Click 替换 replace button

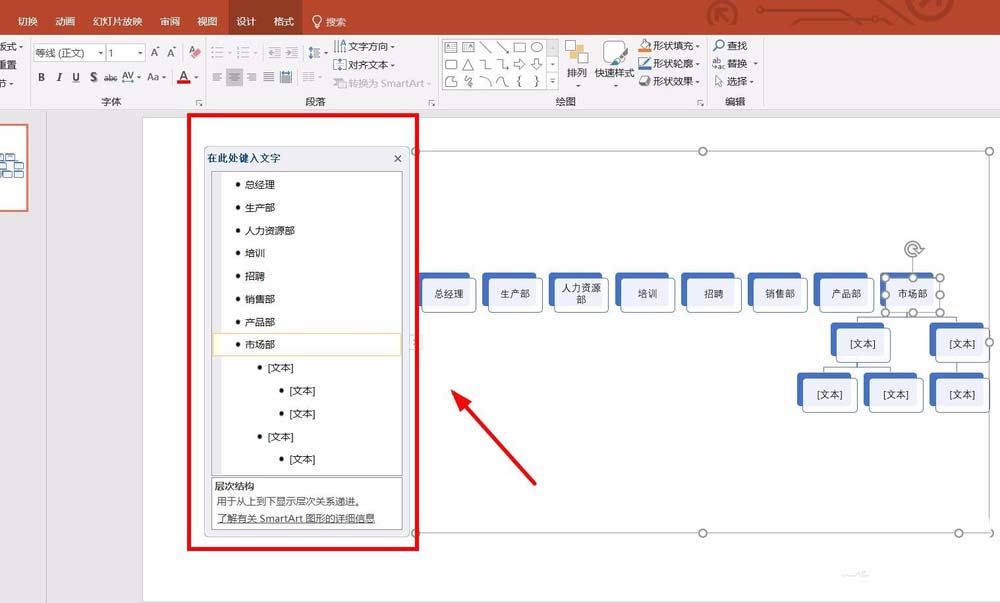coord(735,64)
